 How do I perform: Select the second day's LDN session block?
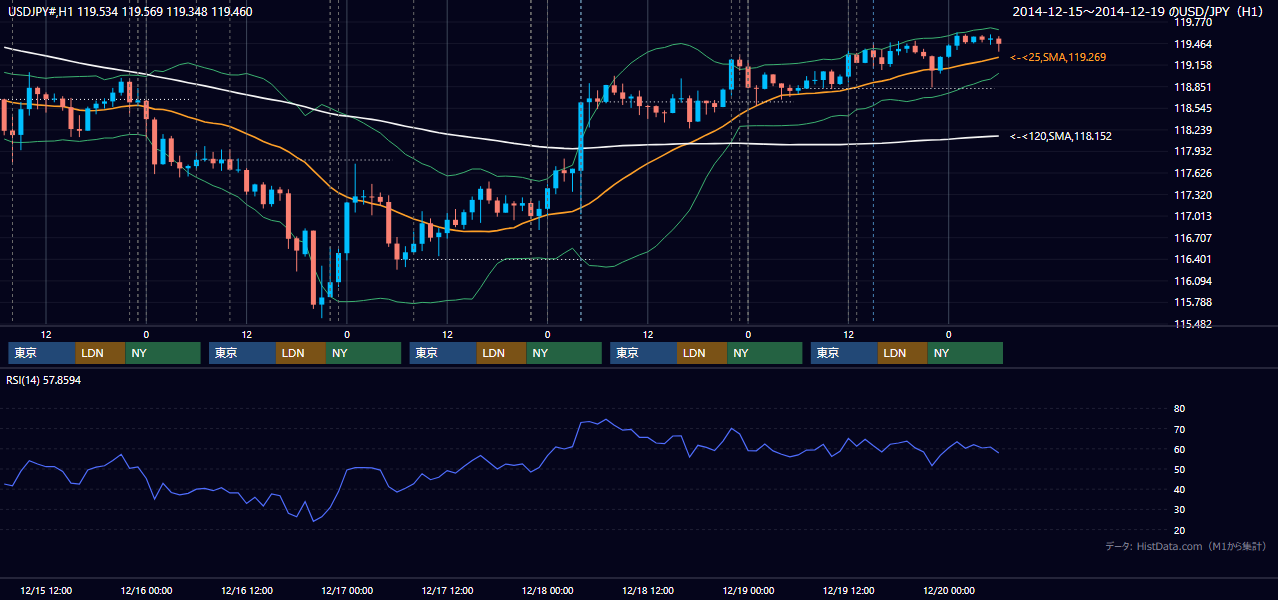(x=302, y=353)
